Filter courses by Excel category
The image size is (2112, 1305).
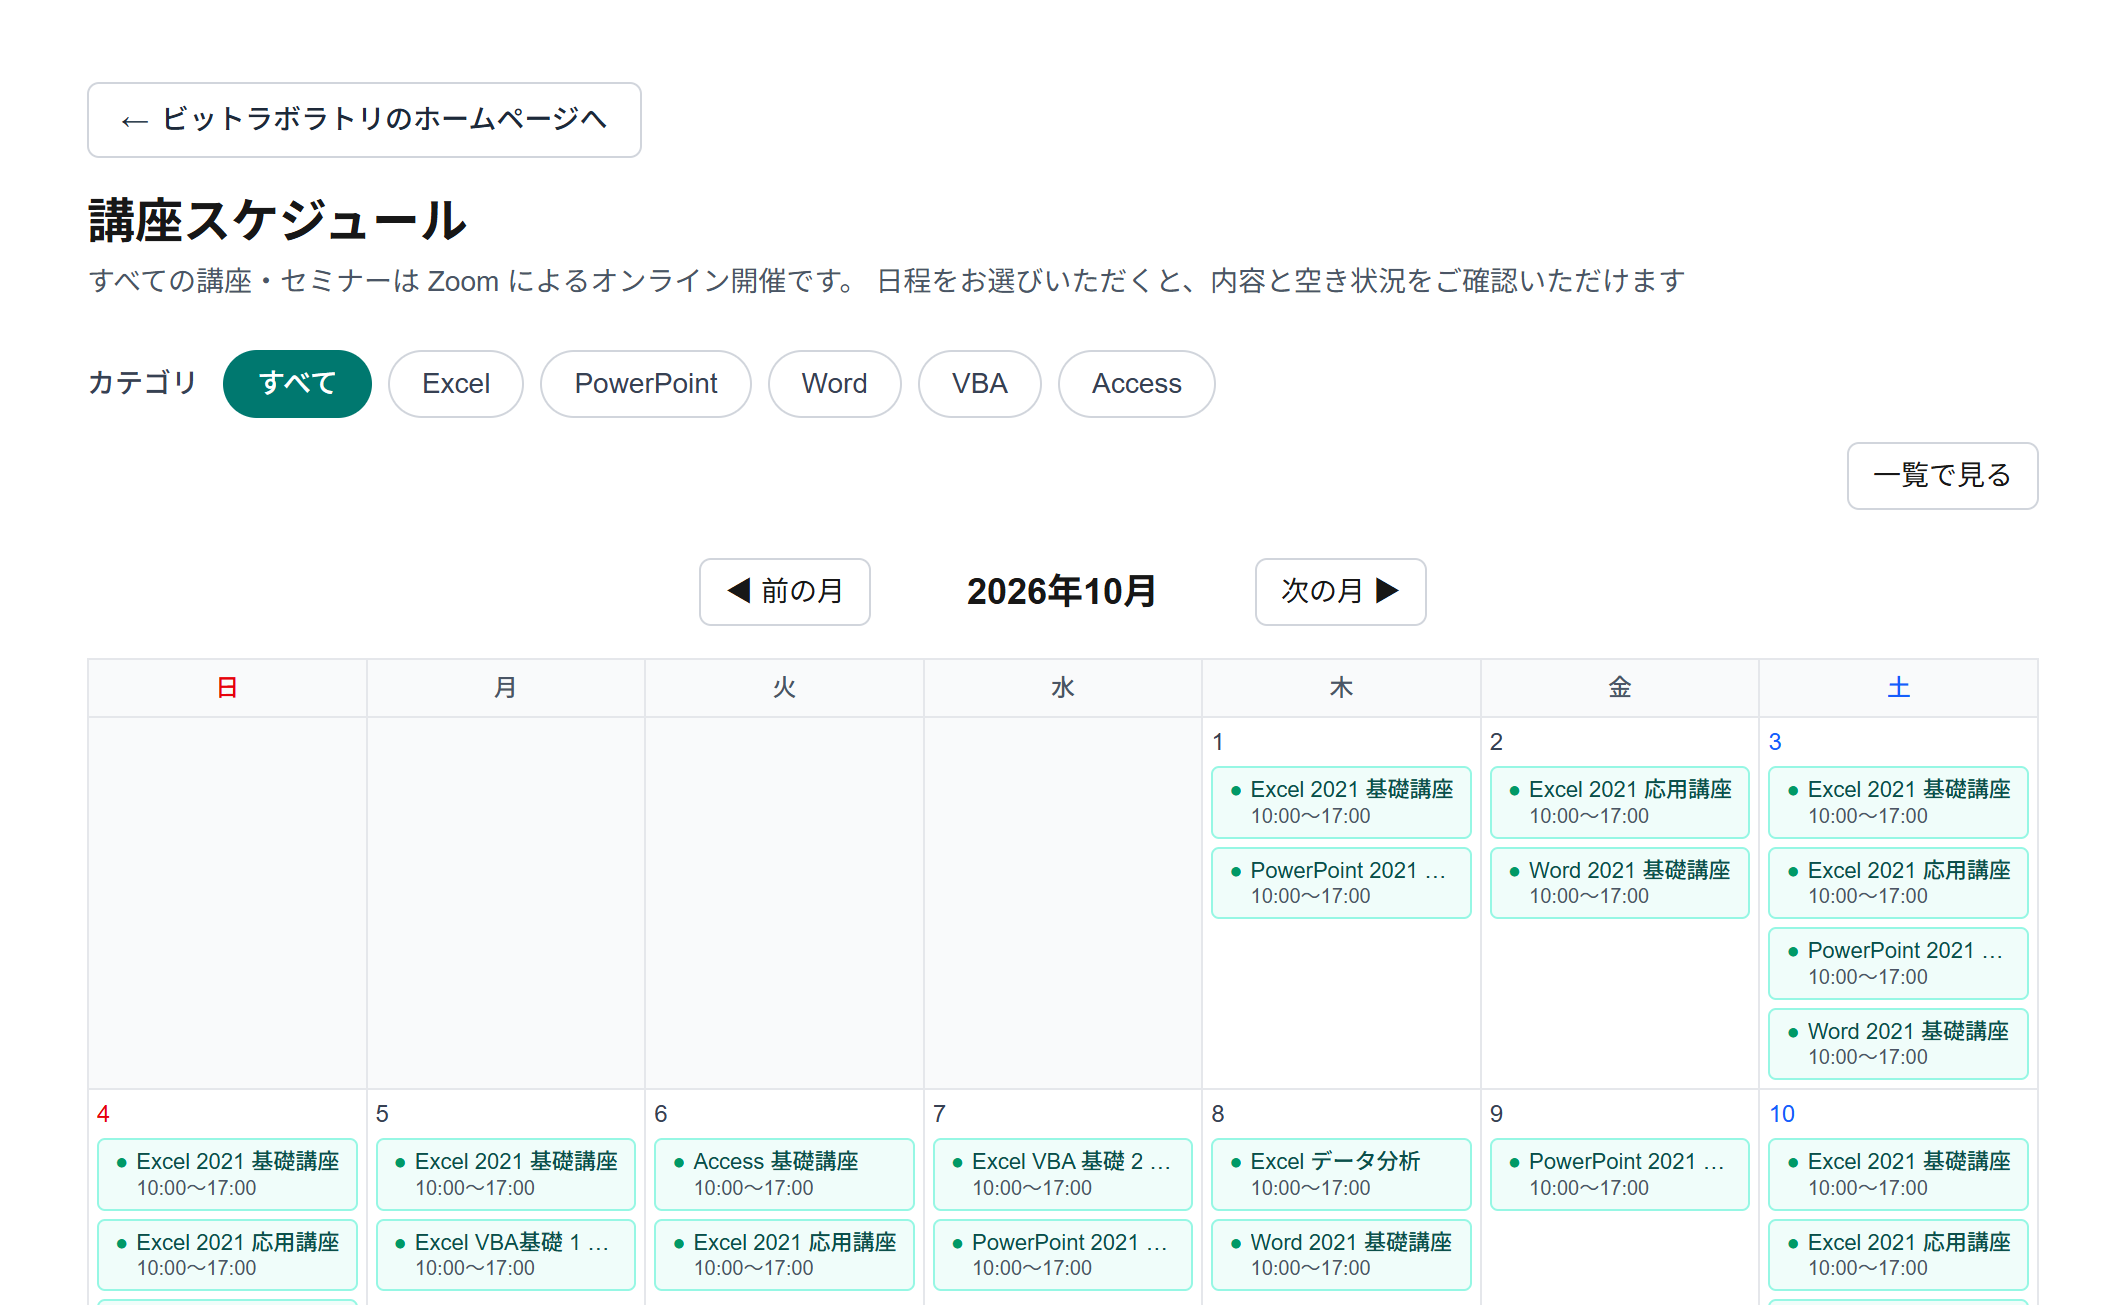coord(456,384)
